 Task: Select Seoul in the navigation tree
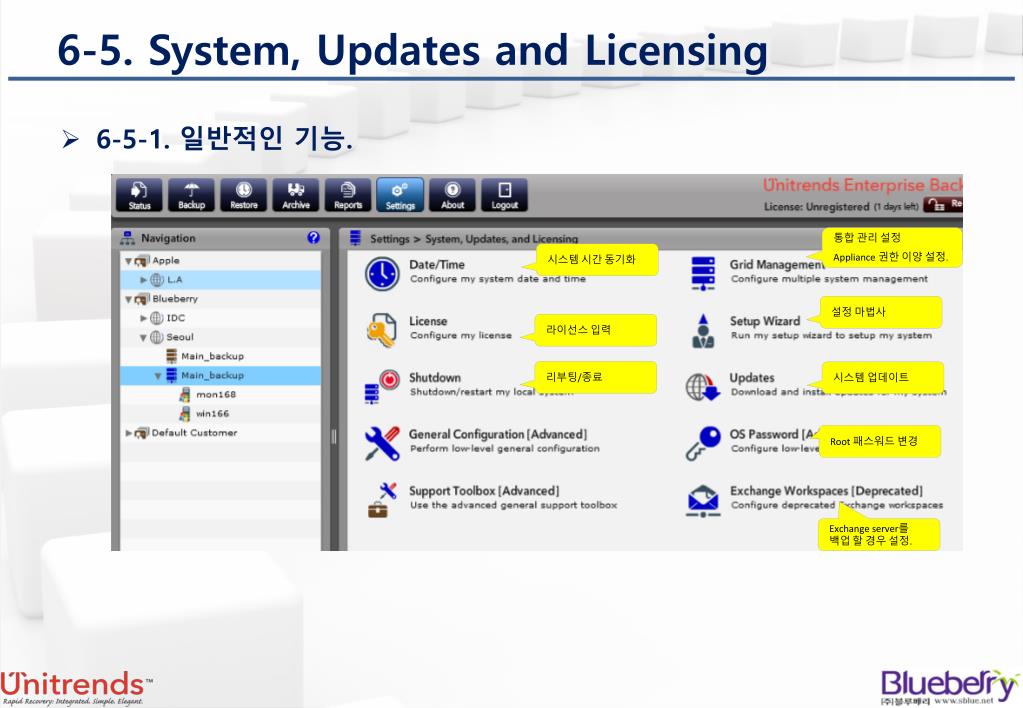(x=179, y=337)
